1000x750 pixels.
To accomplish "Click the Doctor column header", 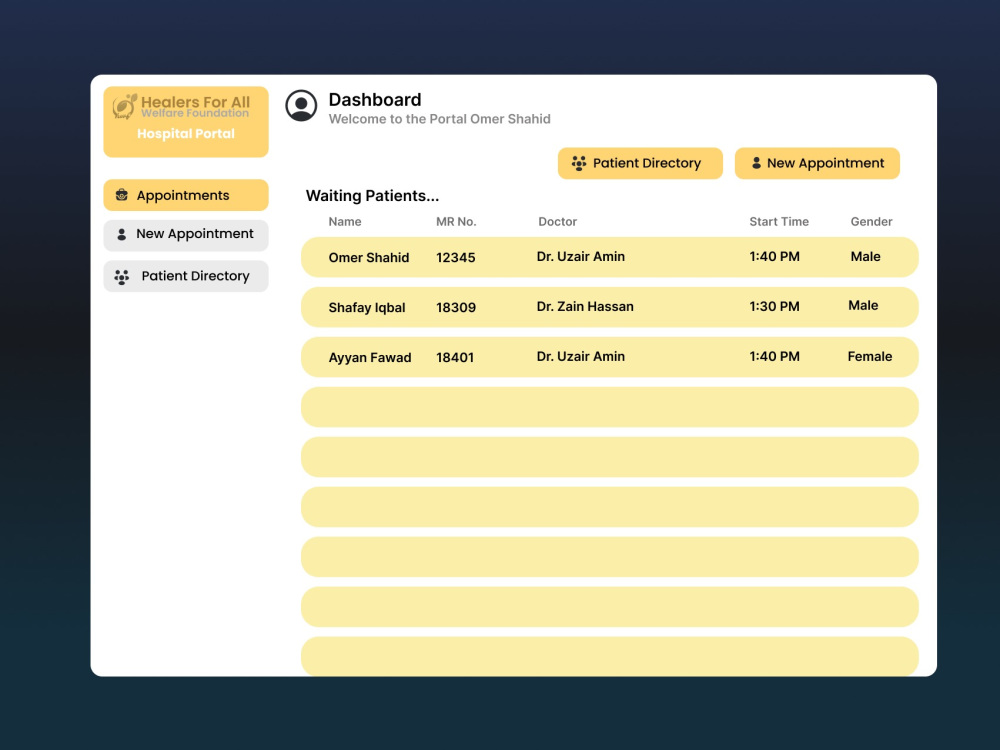I will click(x=557, y=221).
